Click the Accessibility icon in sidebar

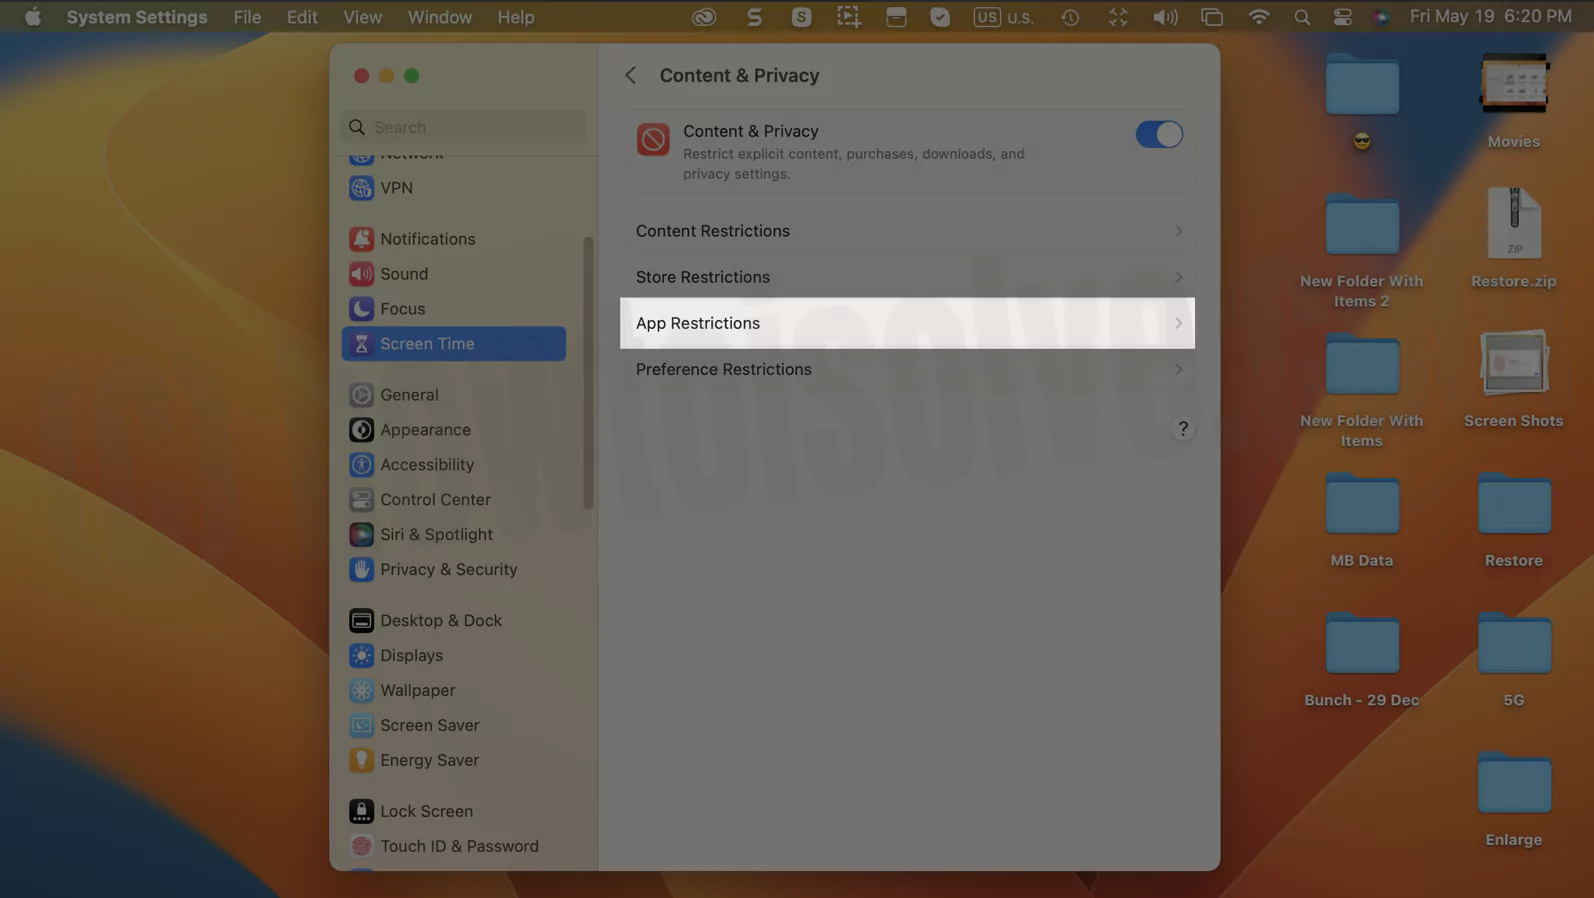tap(361, 465)
